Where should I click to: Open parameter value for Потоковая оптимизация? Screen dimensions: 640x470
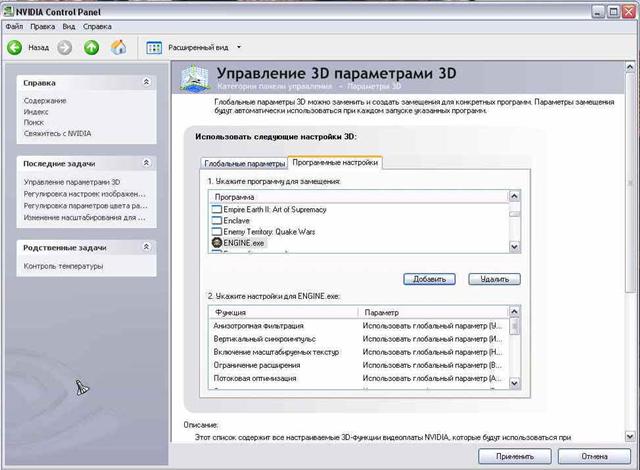click(432, 378)
